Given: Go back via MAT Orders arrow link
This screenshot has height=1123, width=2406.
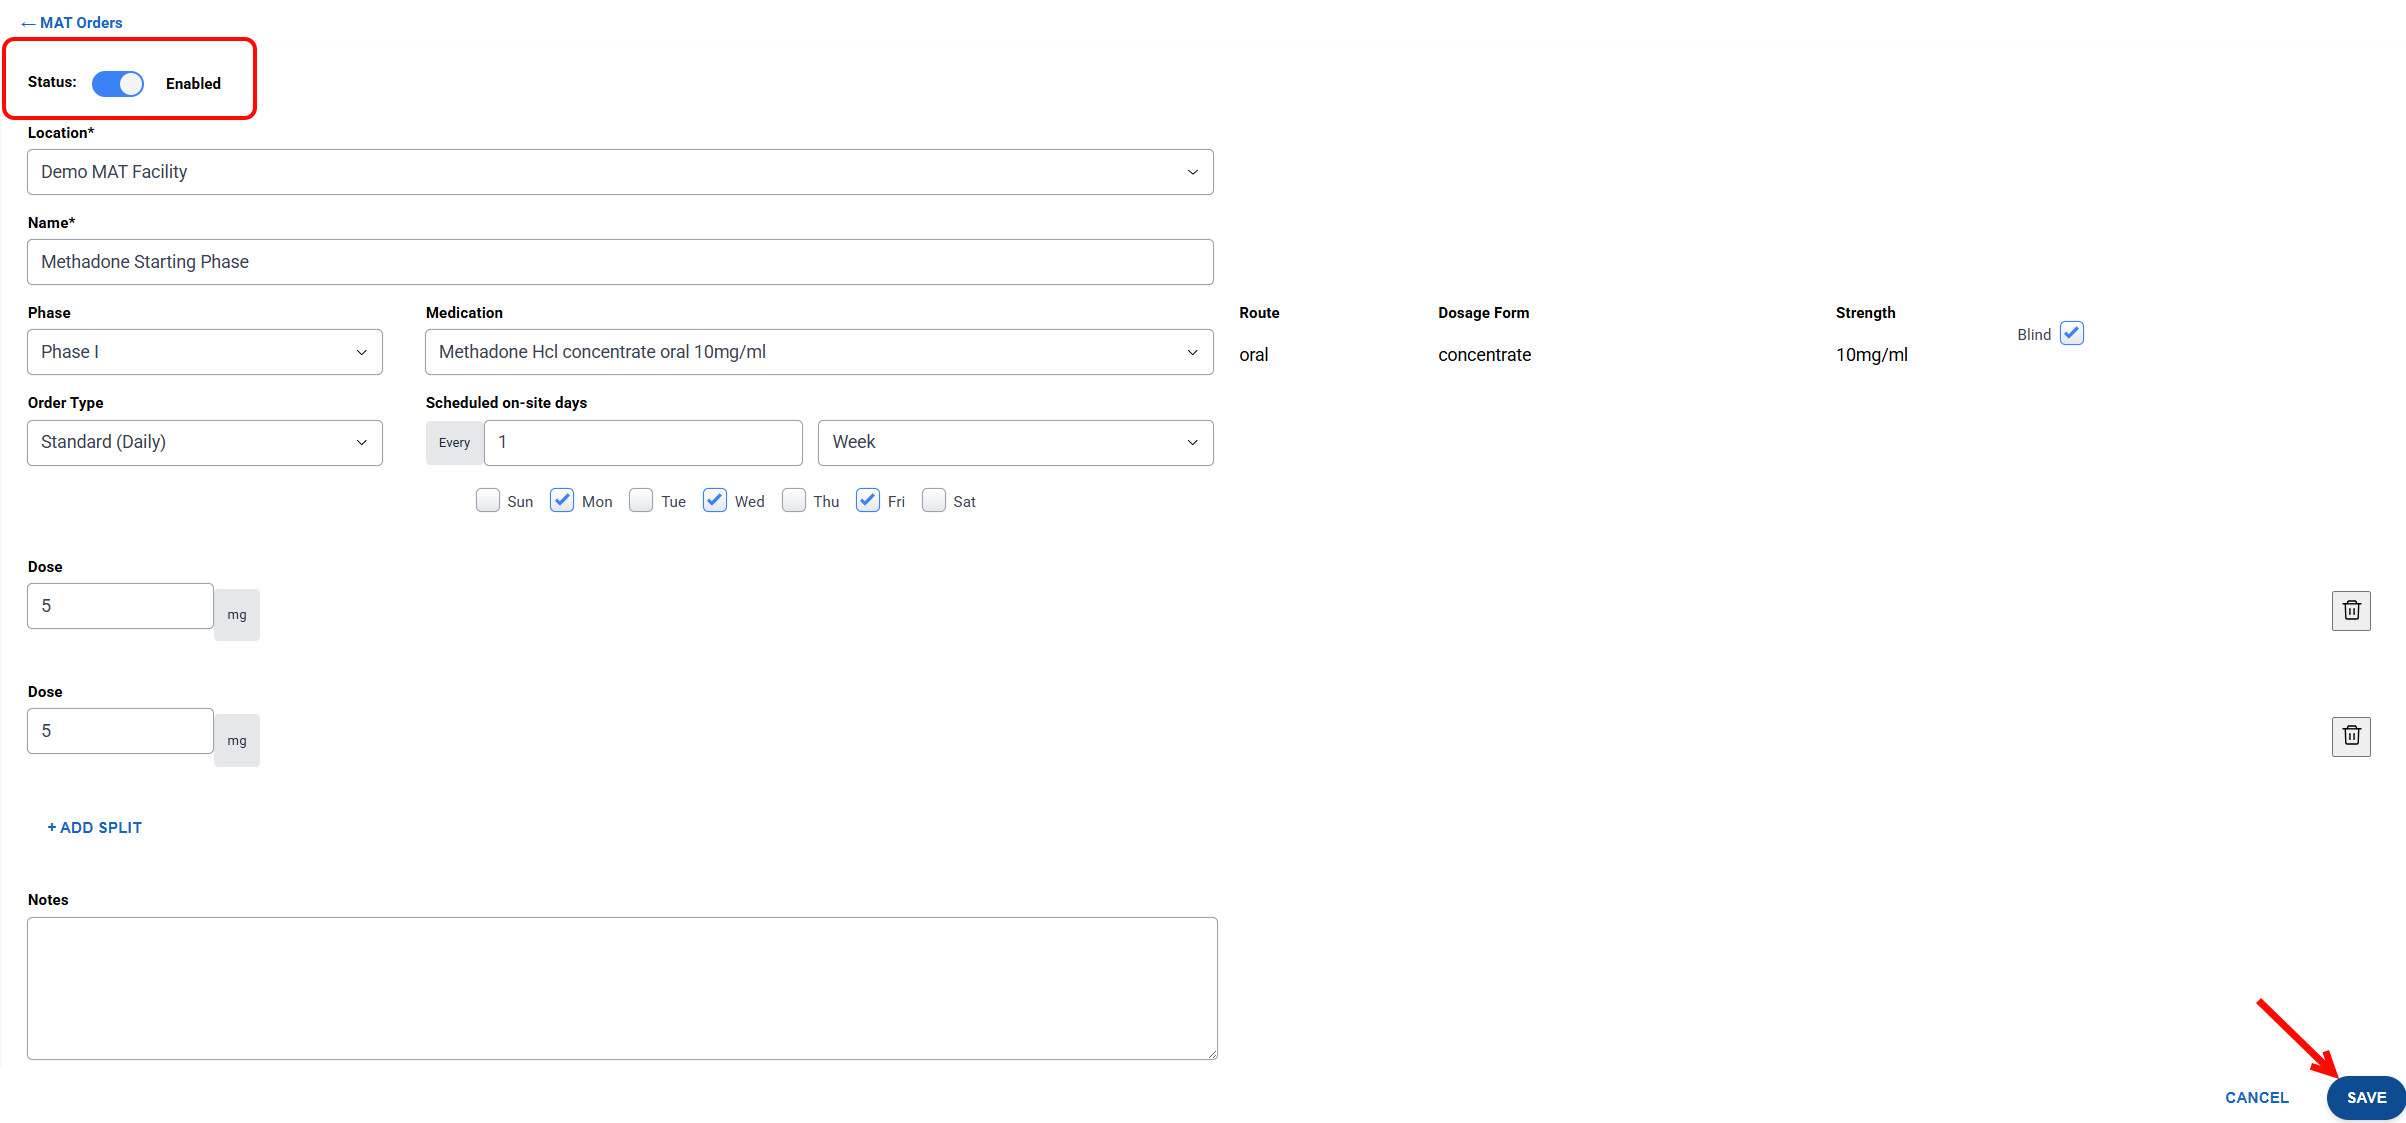Looking at the screenshot, I should click(72, 23).
